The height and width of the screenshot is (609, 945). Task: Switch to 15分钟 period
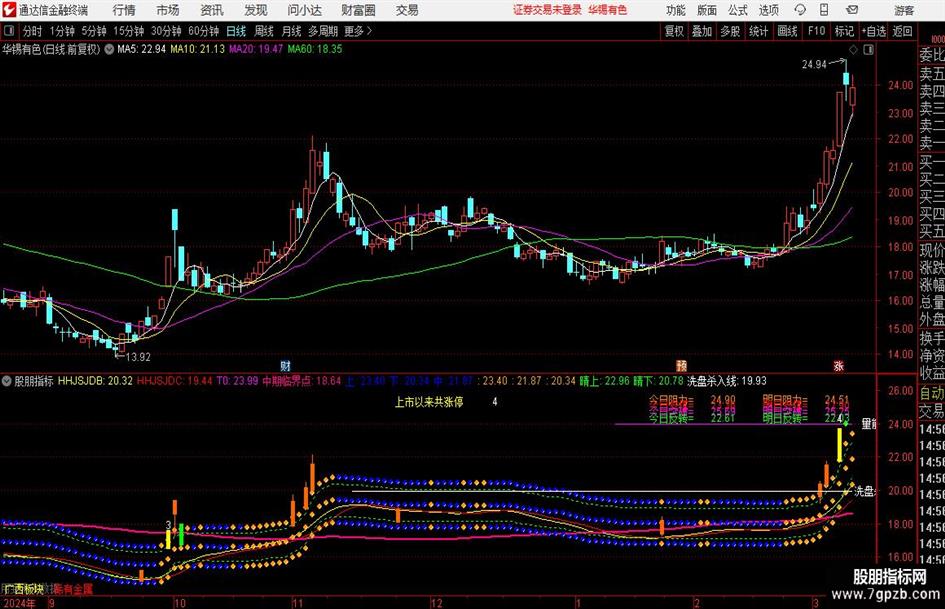pos(128,31)
